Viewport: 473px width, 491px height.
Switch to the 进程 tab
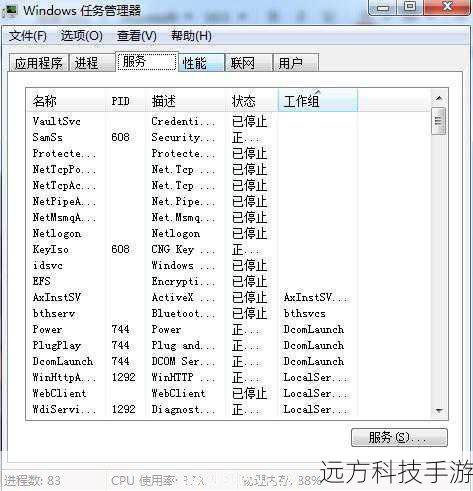[92, 63]
